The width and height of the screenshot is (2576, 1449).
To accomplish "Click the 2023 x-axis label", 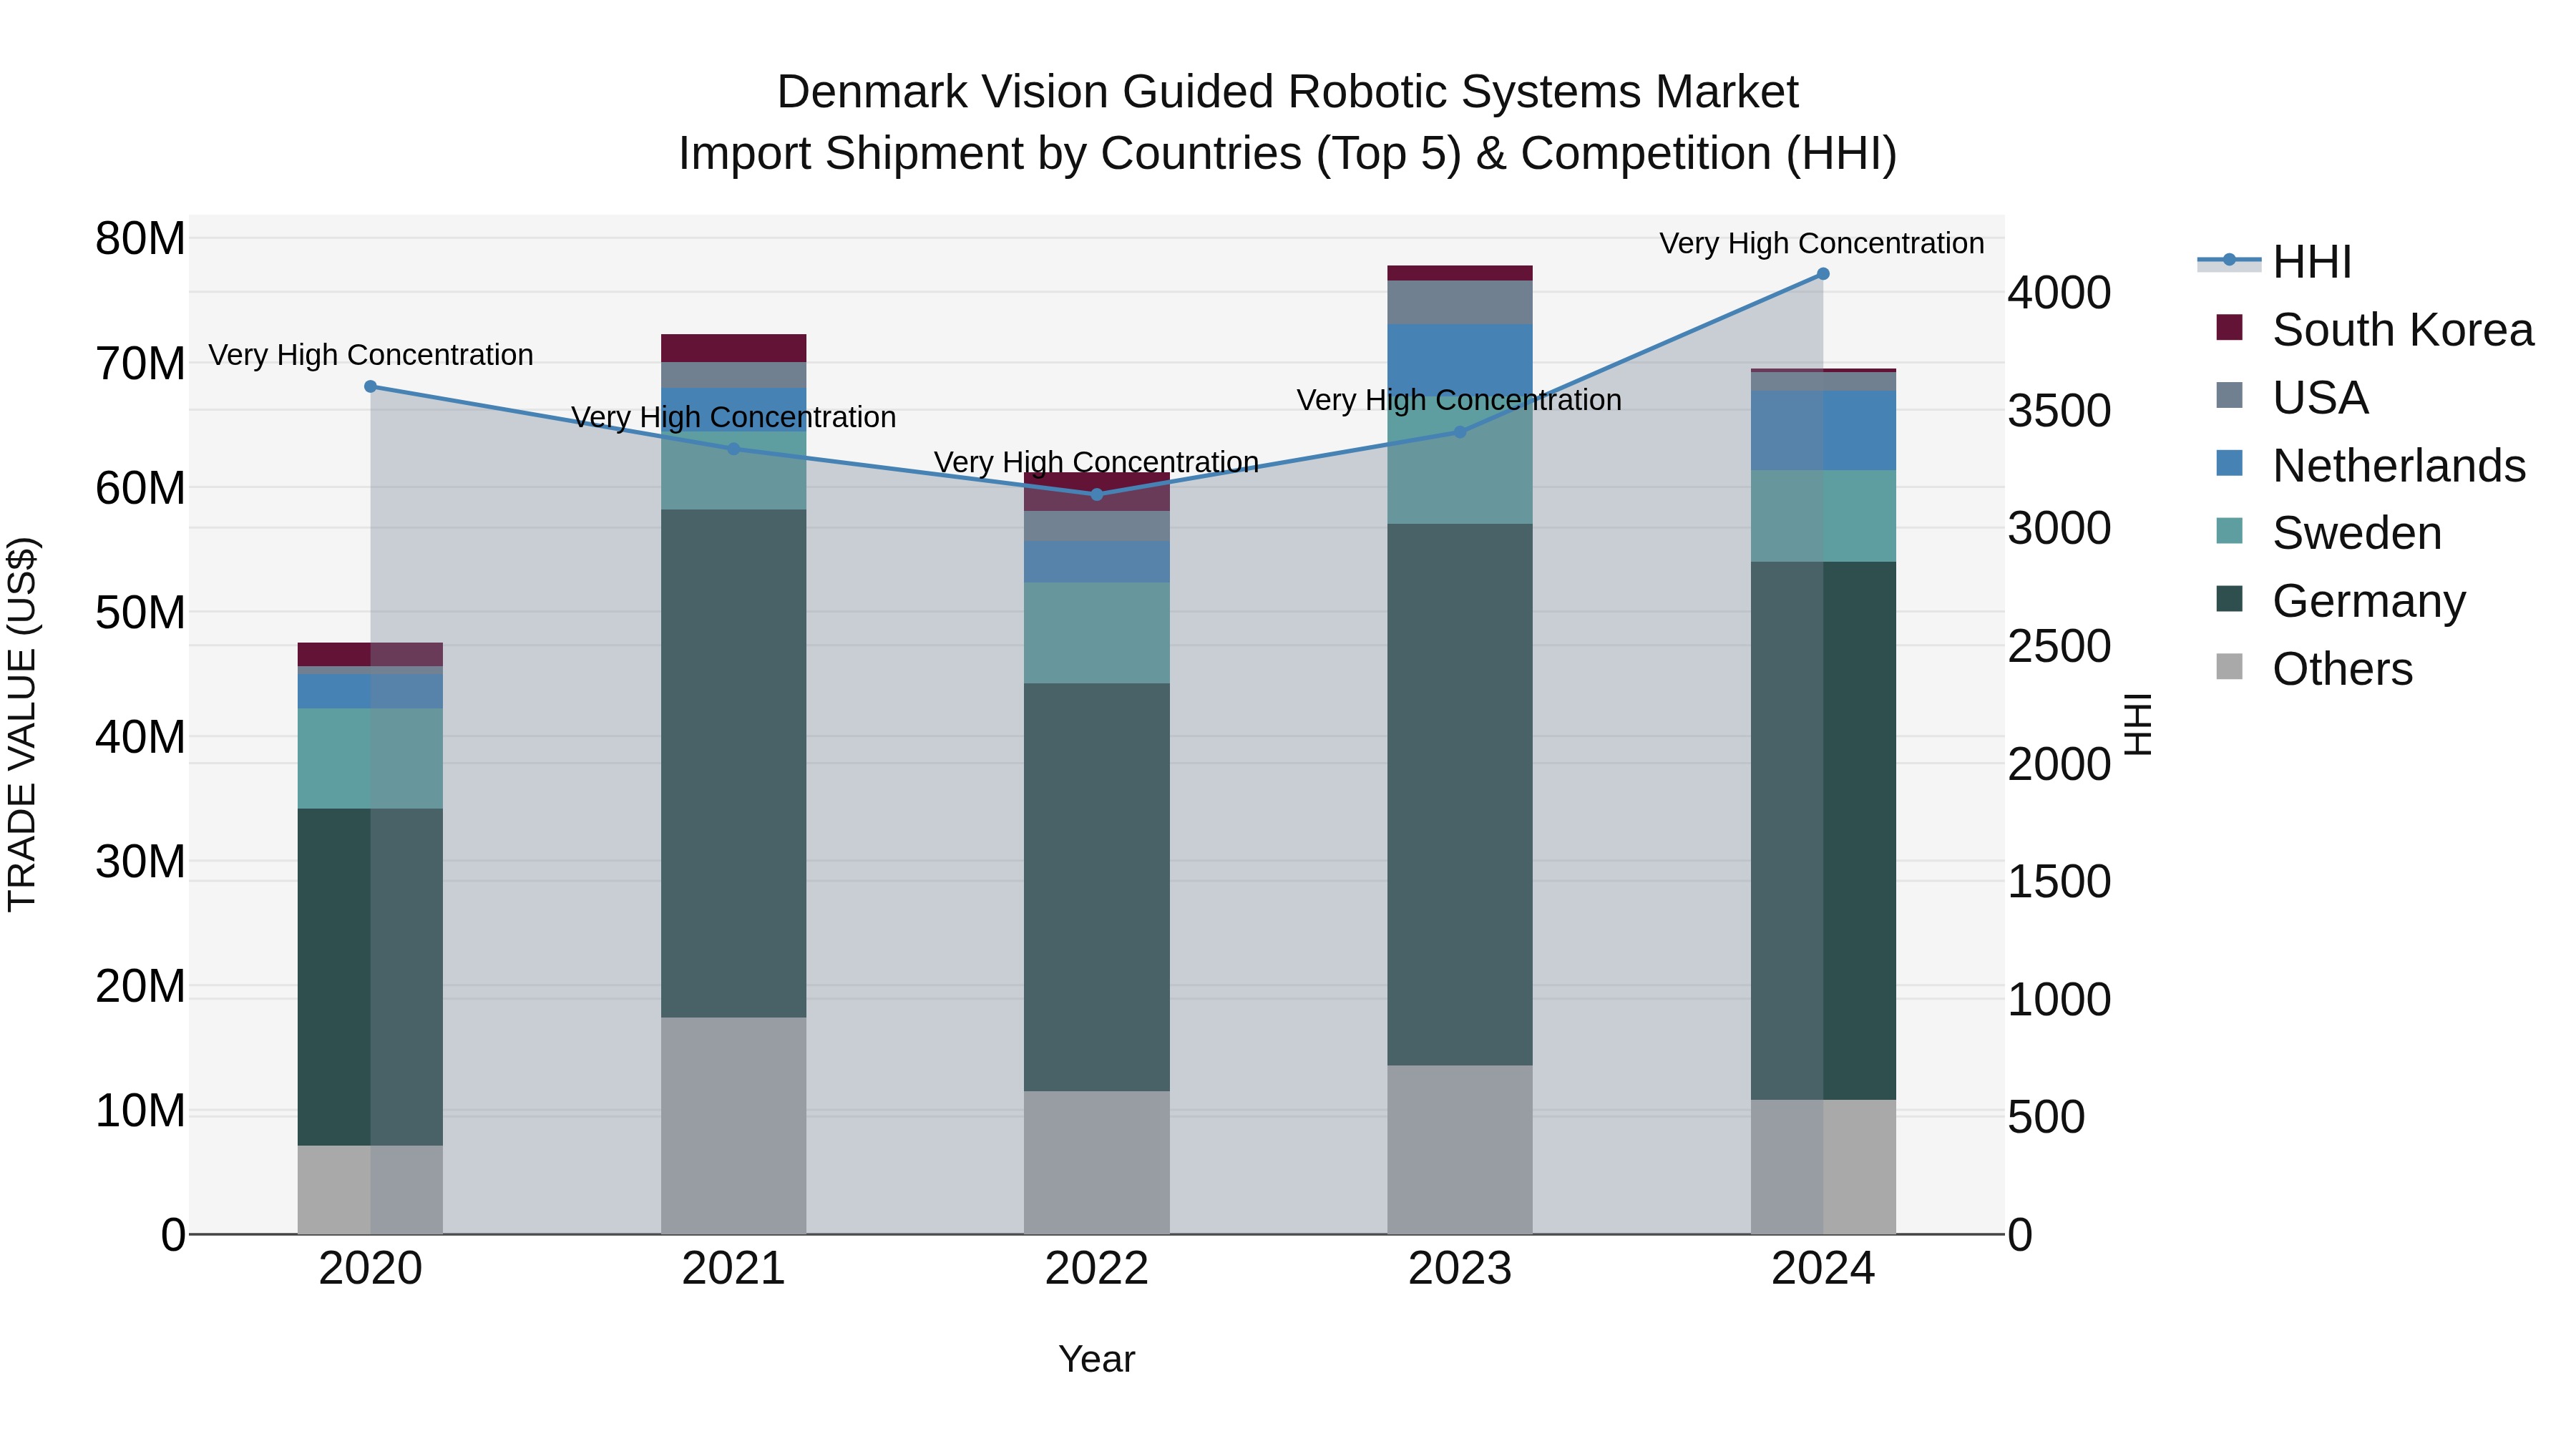I will click(x=1459, y=1269).
